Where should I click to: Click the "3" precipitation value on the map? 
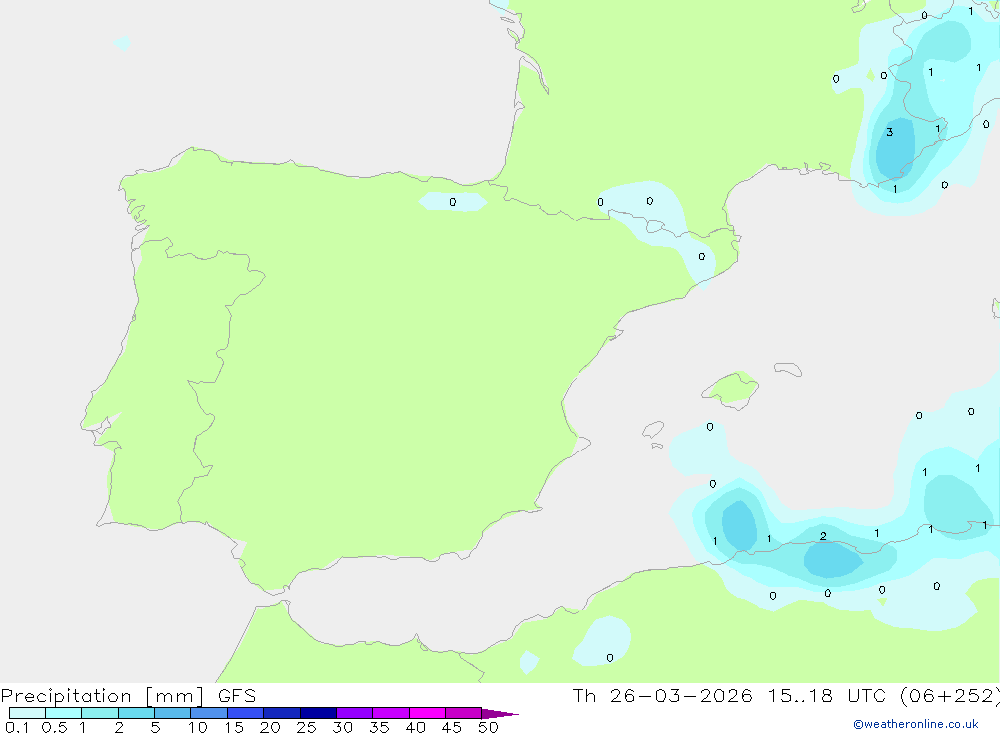click(890, 132)
